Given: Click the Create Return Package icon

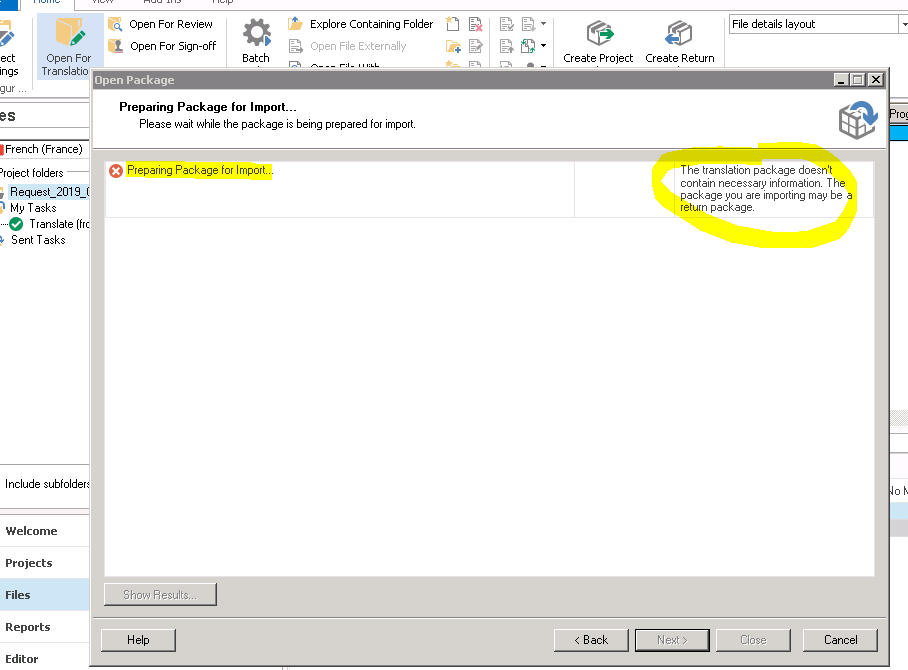Looking at the screenshot, I should (x=680, y=34).
